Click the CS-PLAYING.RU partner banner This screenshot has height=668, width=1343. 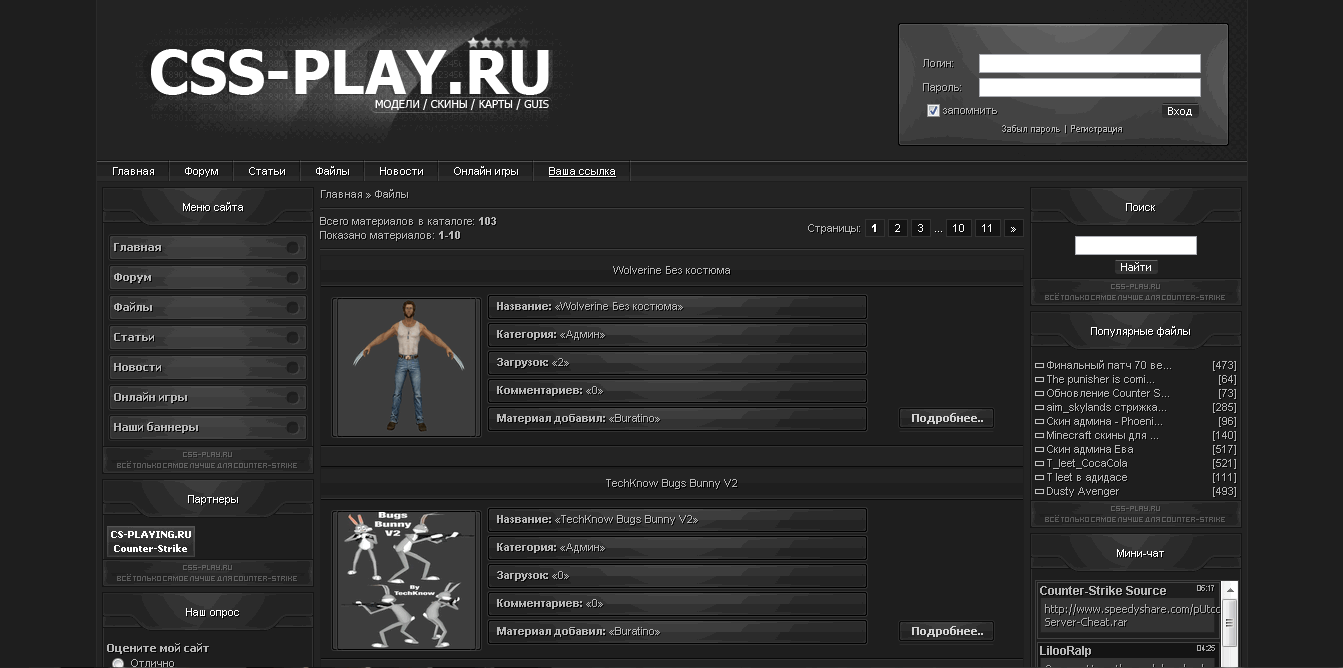[151, 541]
